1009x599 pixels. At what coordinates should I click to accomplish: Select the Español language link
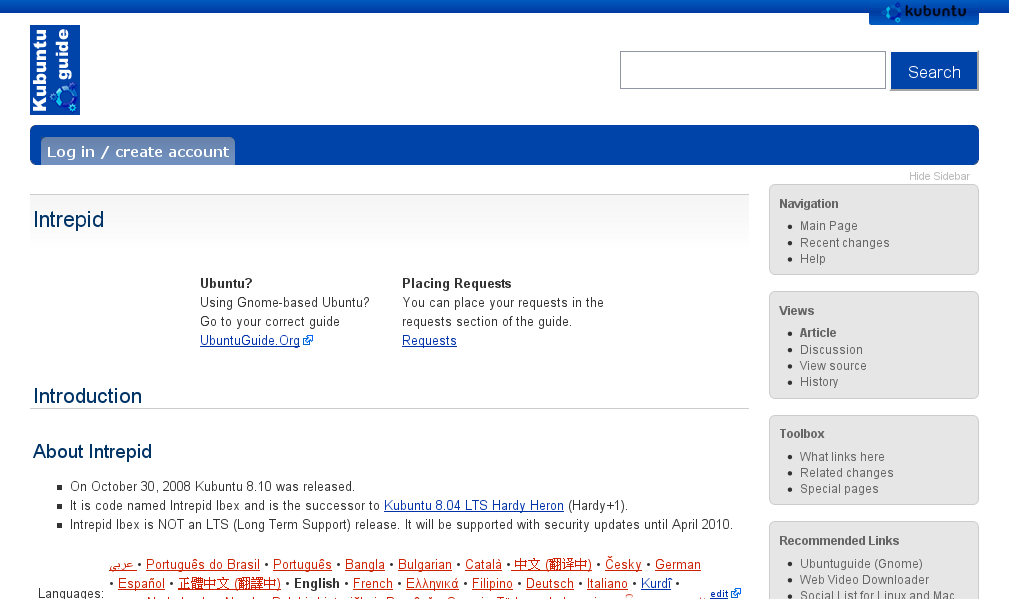(x=141, y=584)
